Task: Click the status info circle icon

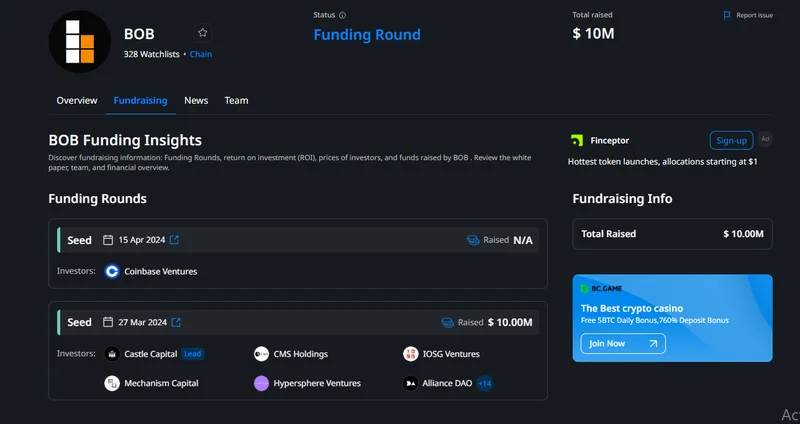Action: pyautogui.click(x=342, y=15)
